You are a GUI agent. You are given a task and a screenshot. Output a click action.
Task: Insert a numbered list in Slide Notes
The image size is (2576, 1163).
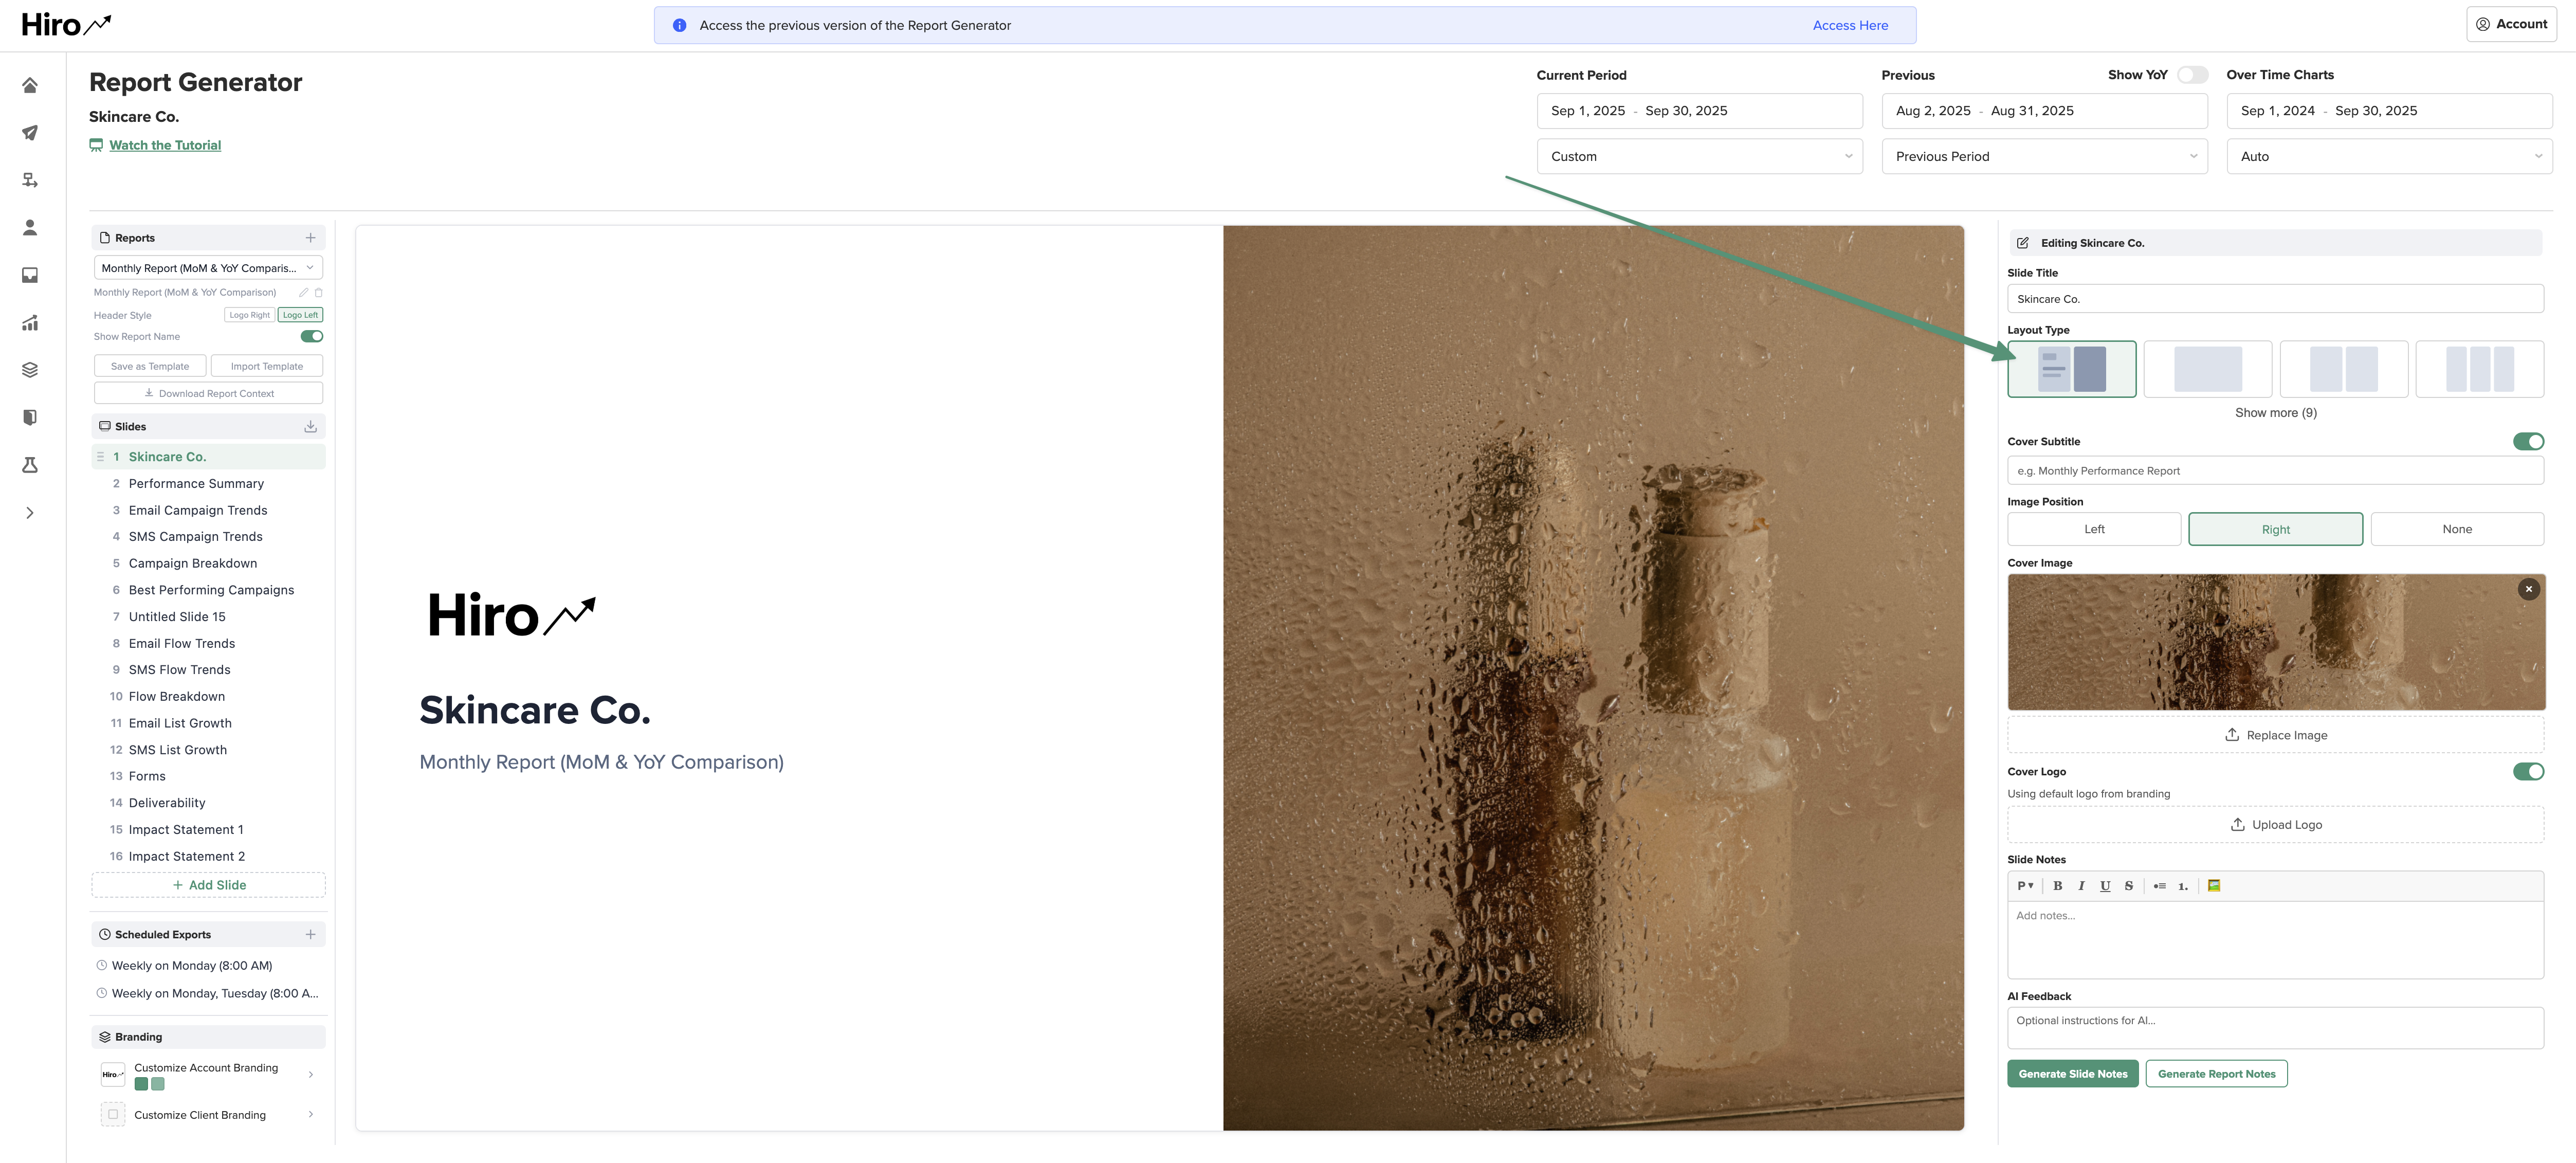(x=2183, y=886)
